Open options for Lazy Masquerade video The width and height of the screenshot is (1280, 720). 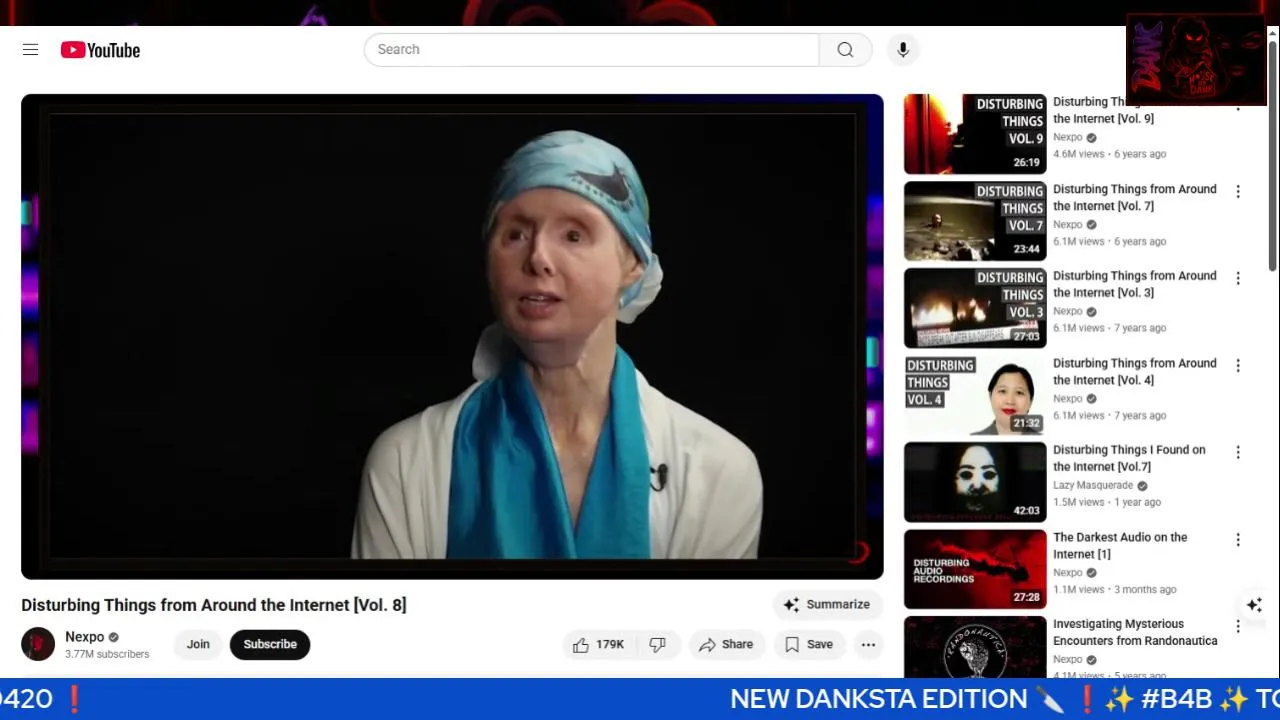(1237, 452)
